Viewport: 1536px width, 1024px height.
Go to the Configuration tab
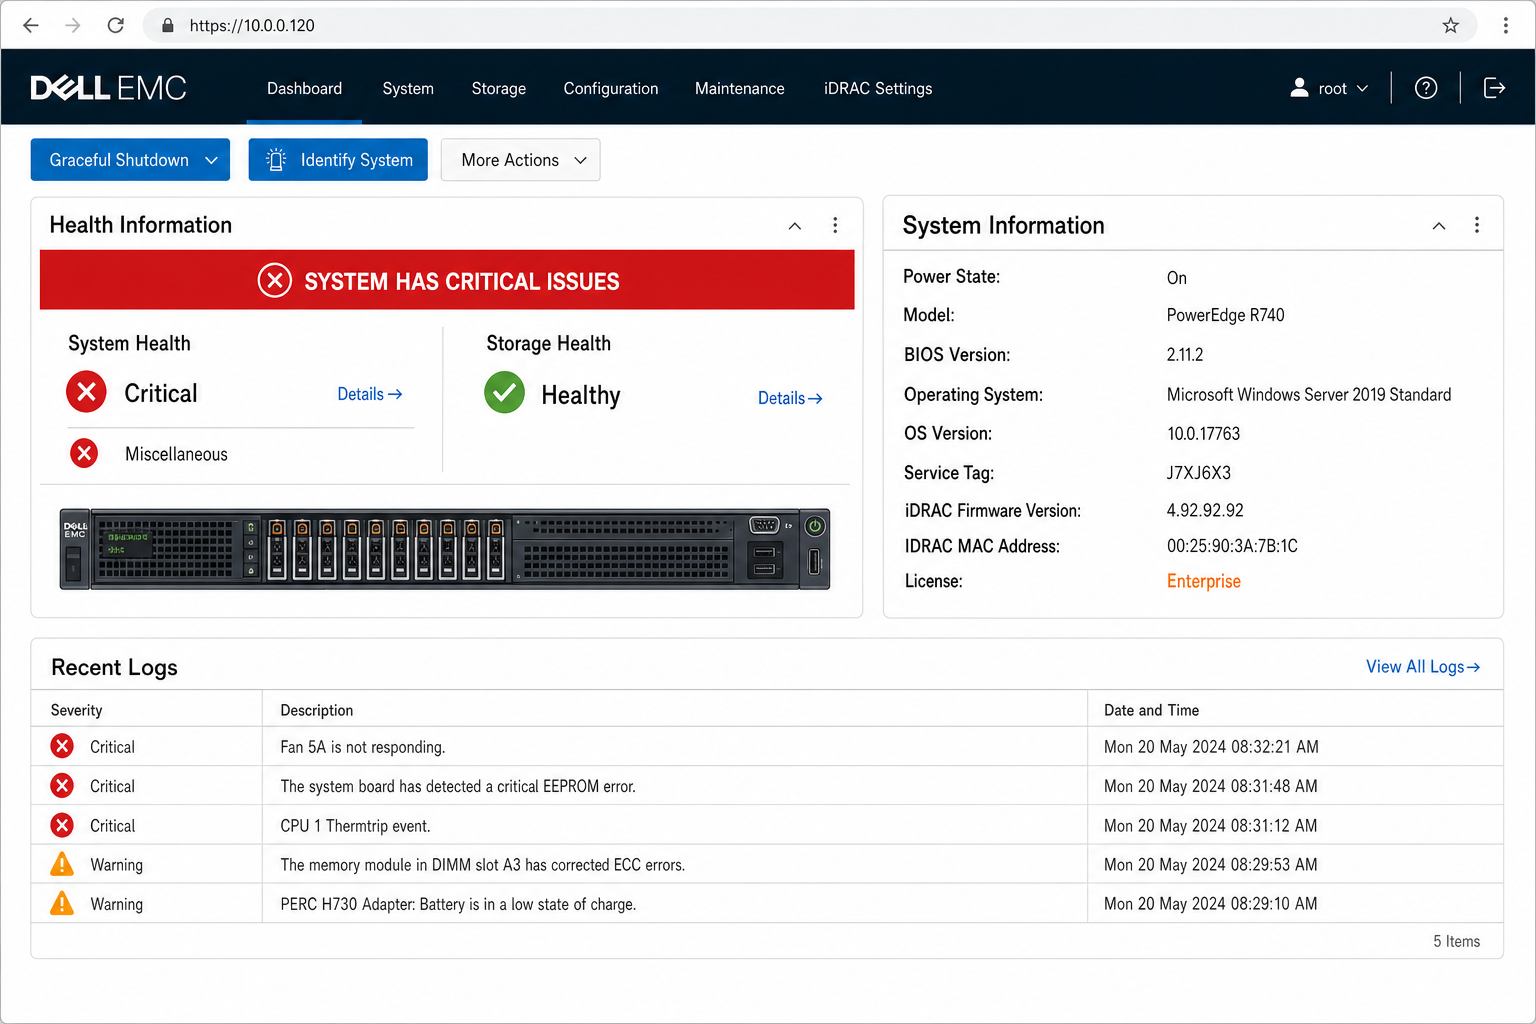(x=611, y=88)
